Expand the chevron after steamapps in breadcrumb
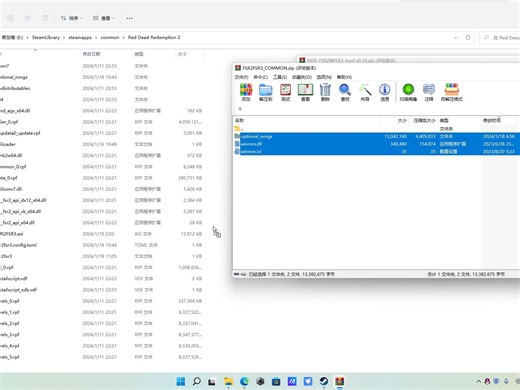 96,38
